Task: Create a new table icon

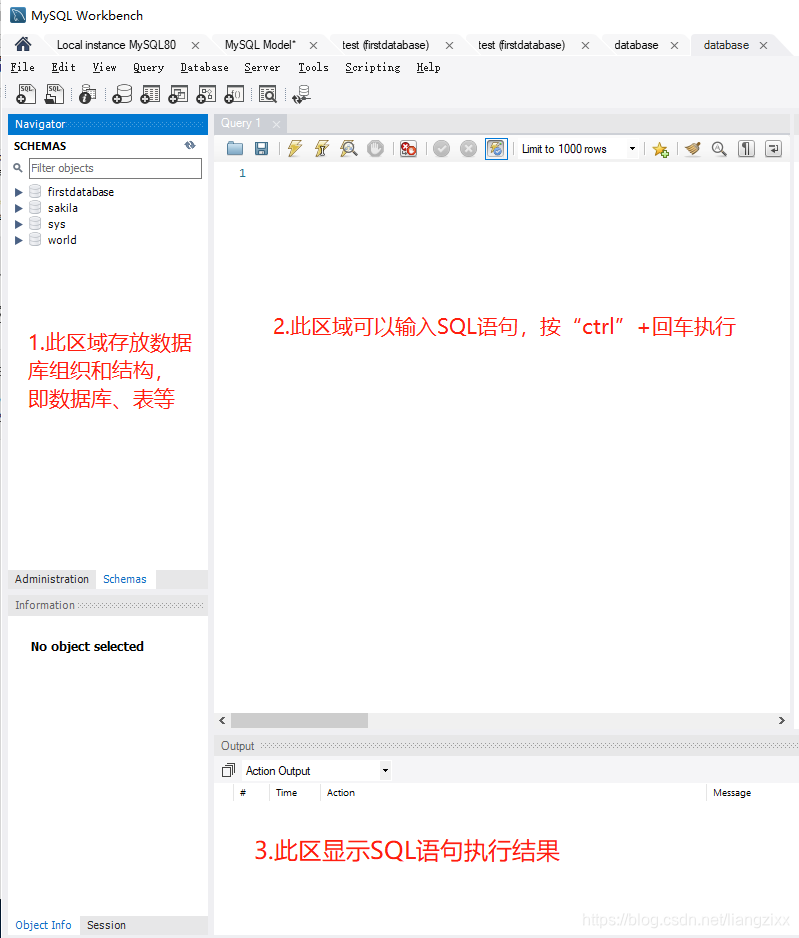Action: (x=150, y=94)
